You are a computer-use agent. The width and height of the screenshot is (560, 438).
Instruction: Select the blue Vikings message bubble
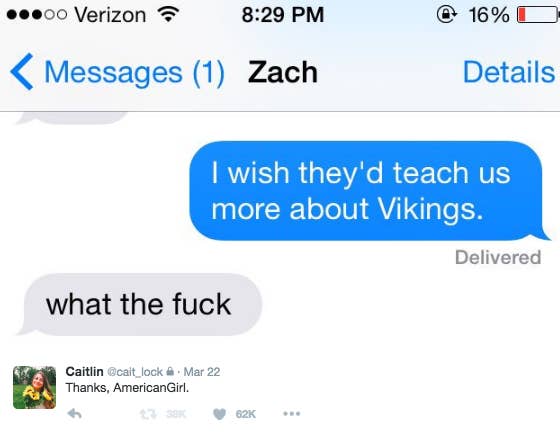pyautogui.click(x=369, y=191)
